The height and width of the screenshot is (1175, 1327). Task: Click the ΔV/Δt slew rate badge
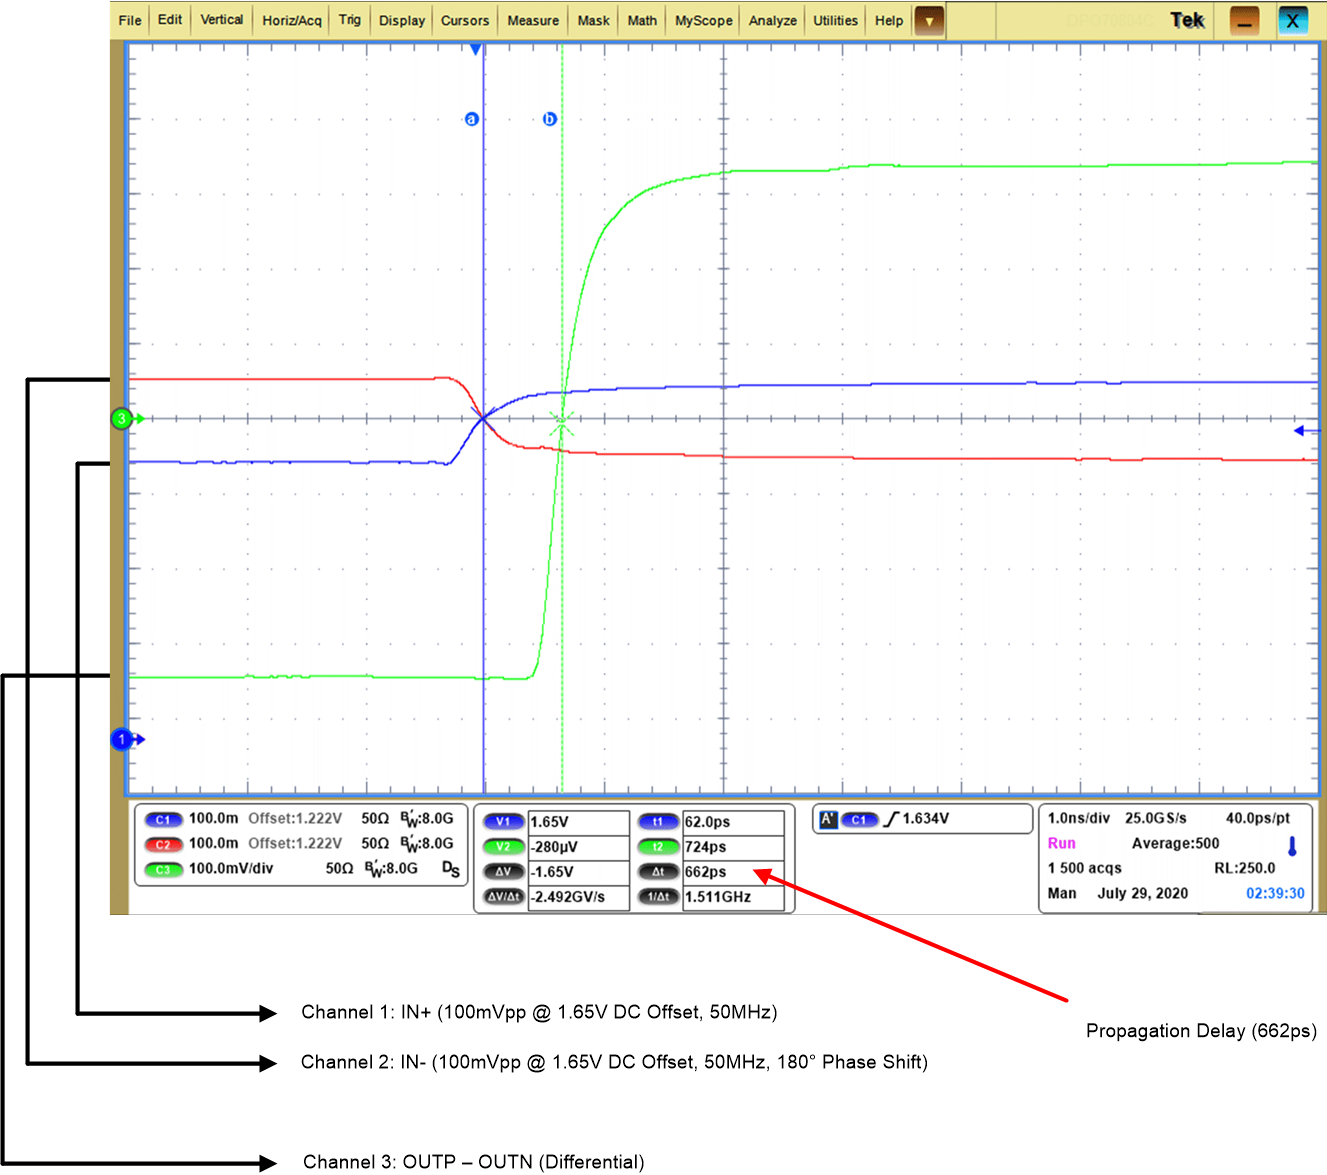(503, 897)
